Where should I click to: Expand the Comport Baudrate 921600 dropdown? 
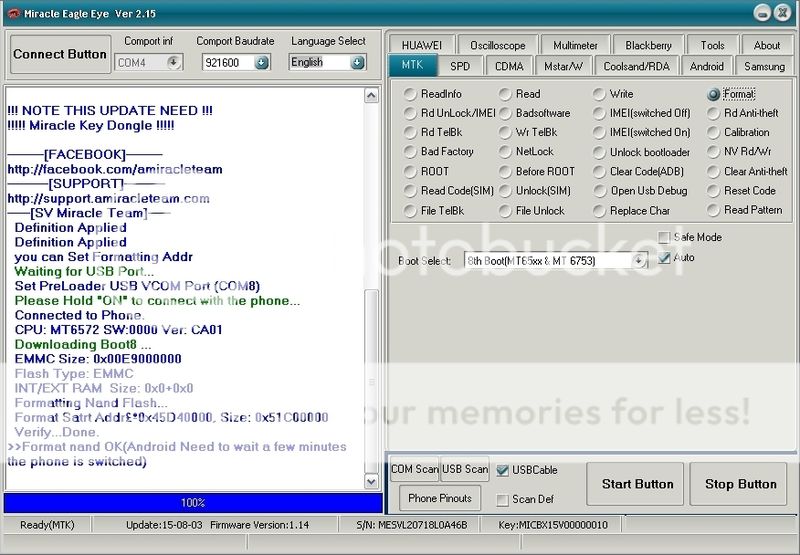pos(262,63)
